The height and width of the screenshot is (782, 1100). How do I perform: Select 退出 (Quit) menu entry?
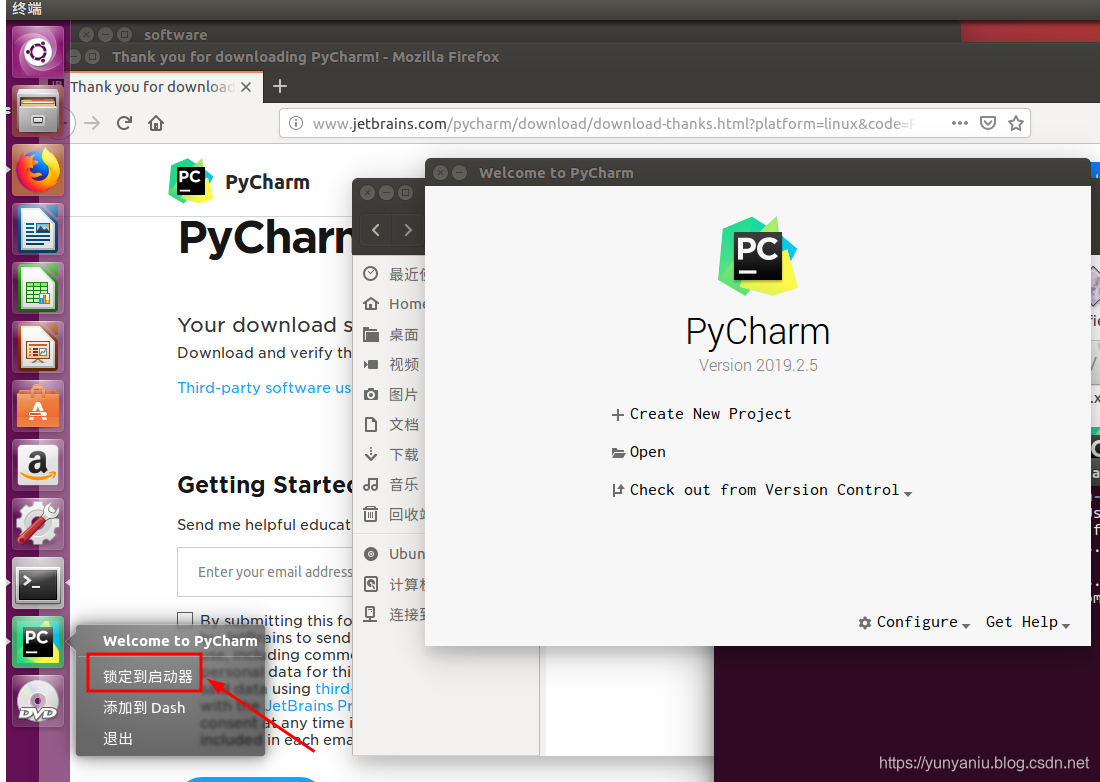click(x=118, y=739)
